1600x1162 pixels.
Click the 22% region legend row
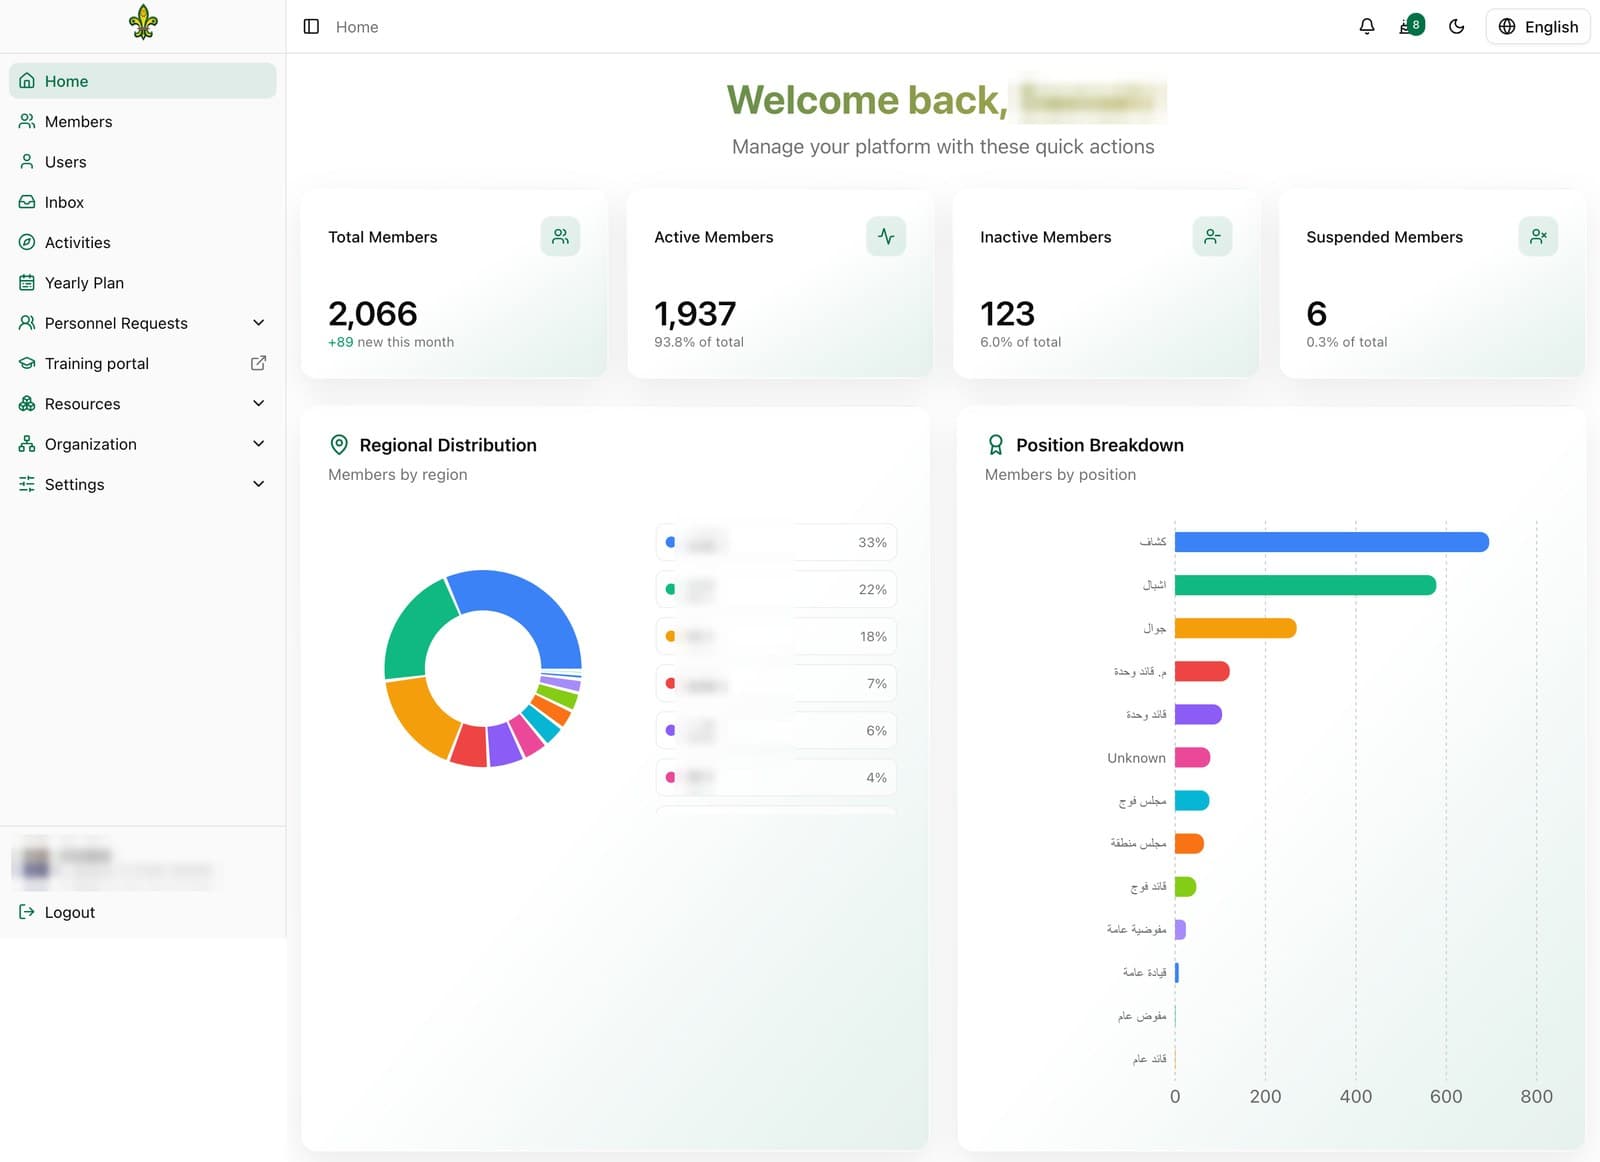click(x=776, y=589)
